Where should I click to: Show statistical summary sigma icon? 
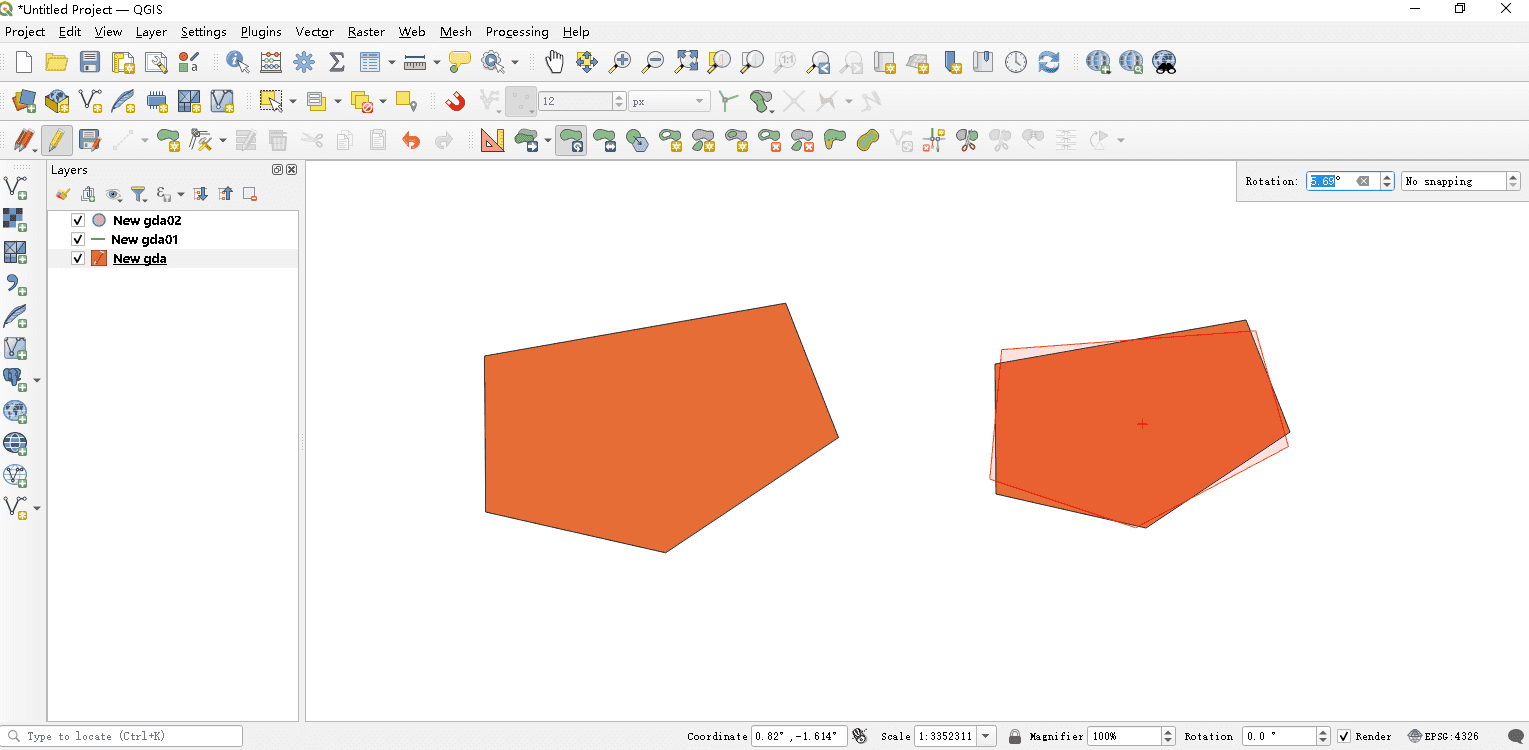tap(337, 62)
